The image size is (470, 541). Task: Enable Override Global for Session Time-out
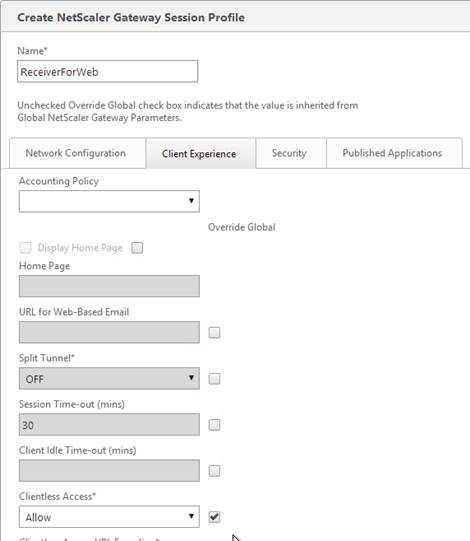pos(214,425)
